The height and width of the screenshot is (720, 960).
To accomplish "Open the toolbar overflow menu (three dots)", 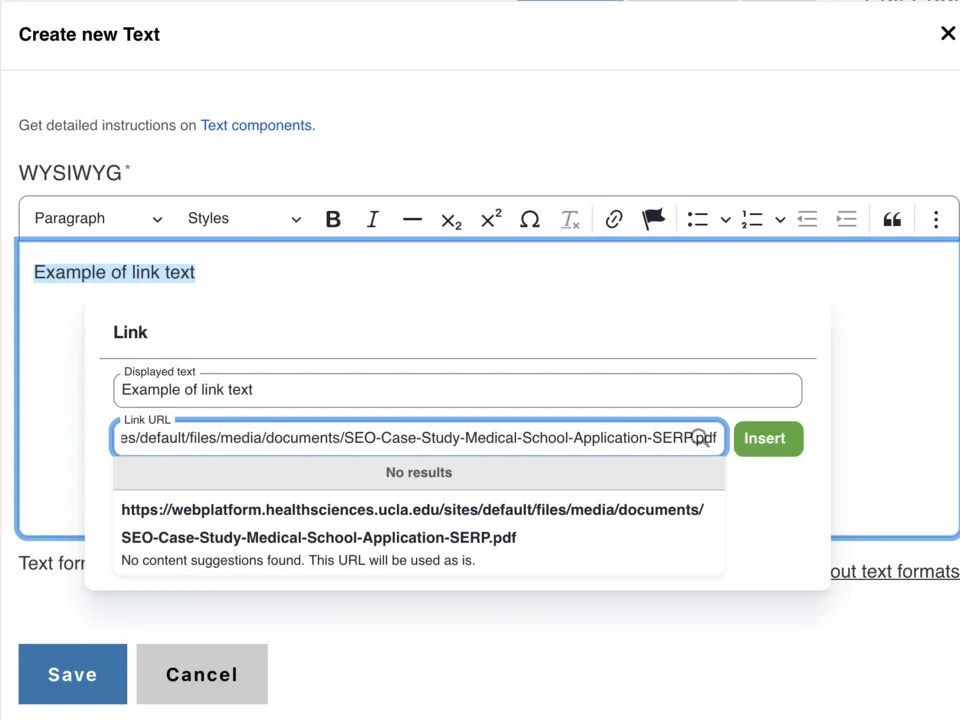I will [935, 219].
